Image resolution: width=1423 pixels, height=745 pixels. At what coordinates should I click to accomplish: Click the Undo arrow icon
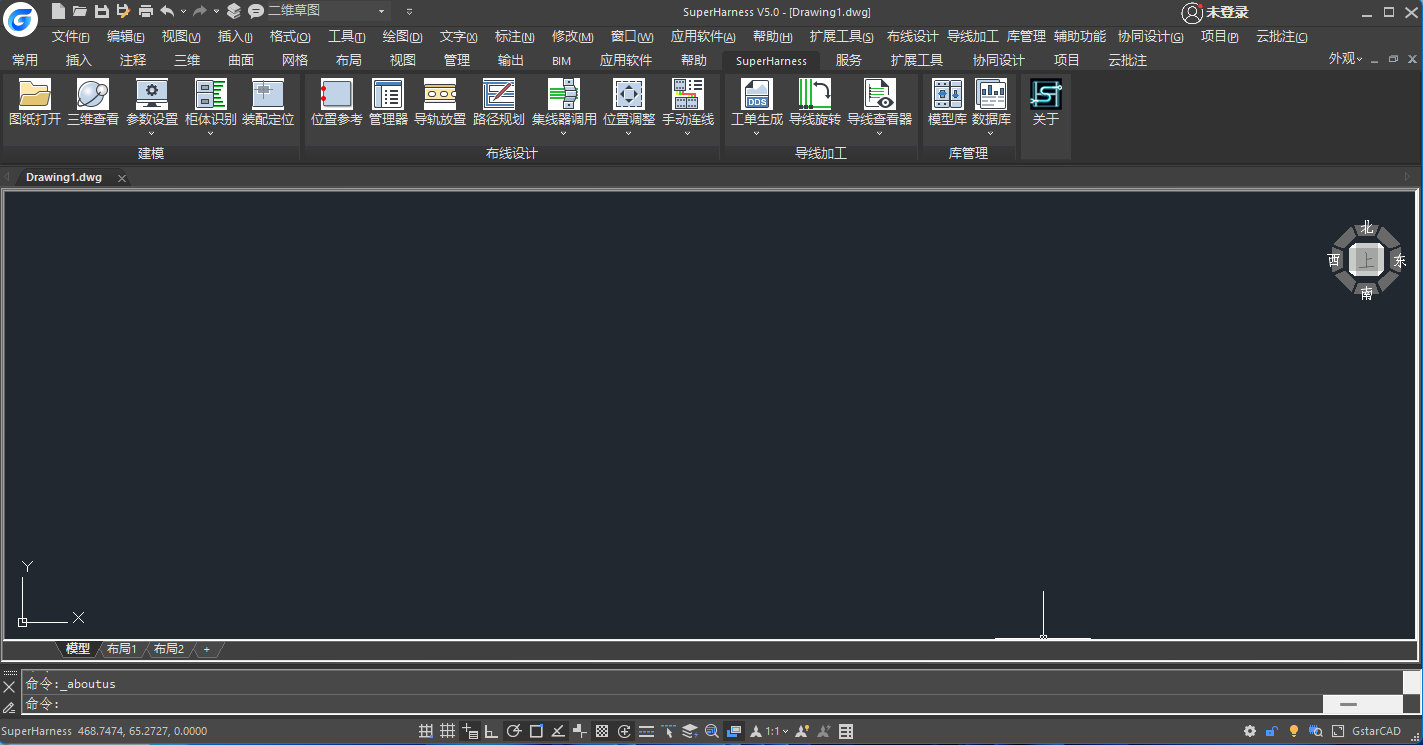[x=167, y=11]
